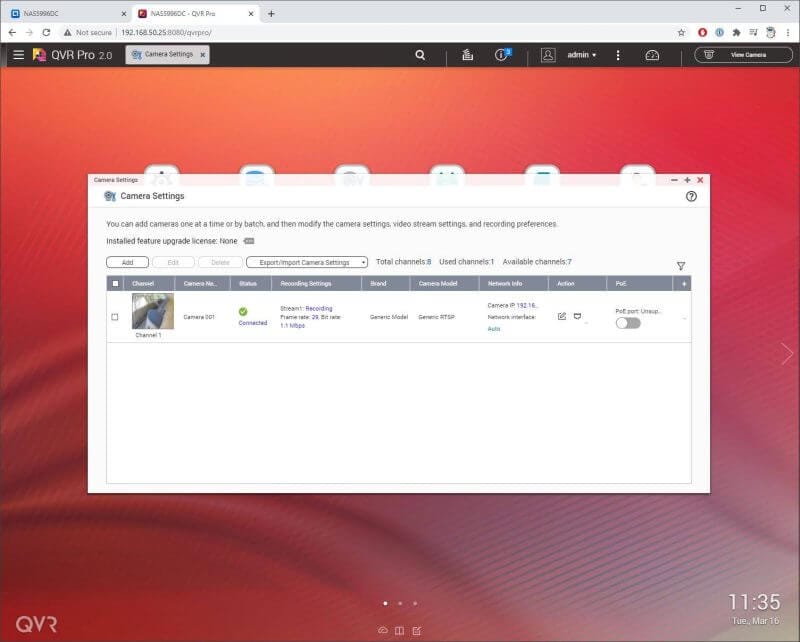Click the license tag icon beside None

pyautogui.click(x=249, y=241)
